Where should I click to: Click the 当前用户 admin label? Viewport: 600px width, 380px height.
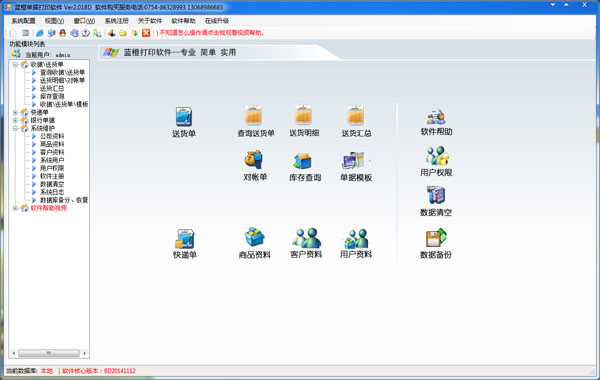coord(47,55)
